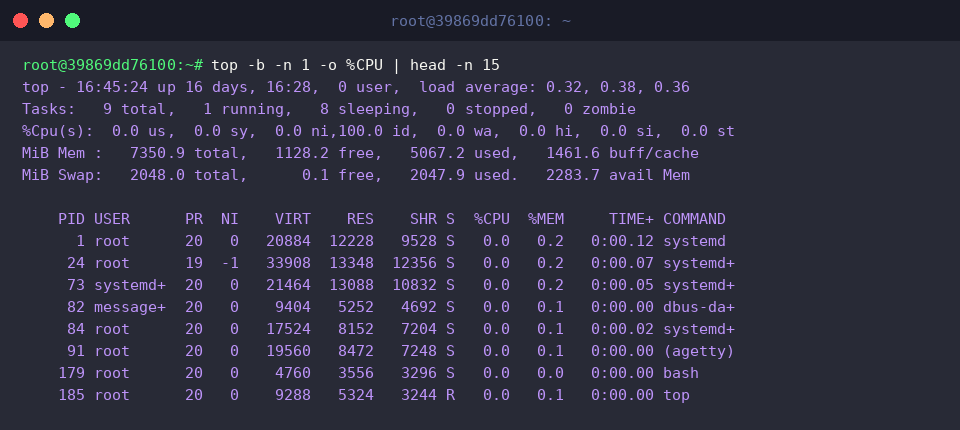
Task: Click the TIME+ column header
Action: click(x=631, y=219)
